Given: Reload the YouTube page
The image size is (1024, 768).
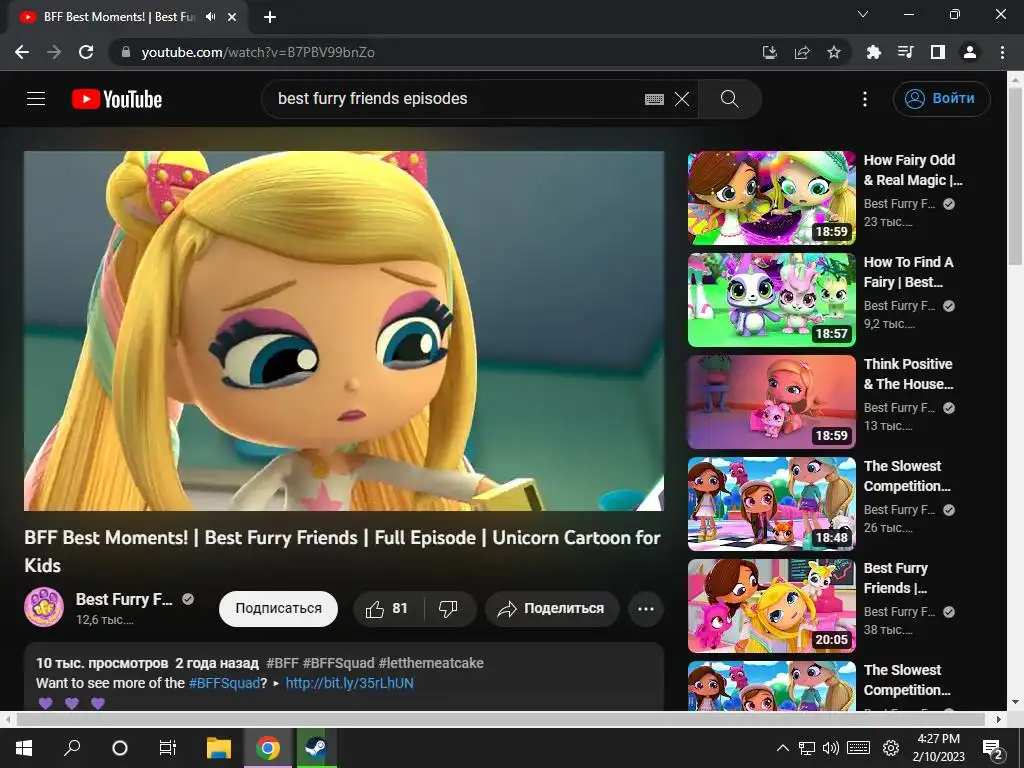Looking at the screenshot, I should pos(86,52).
